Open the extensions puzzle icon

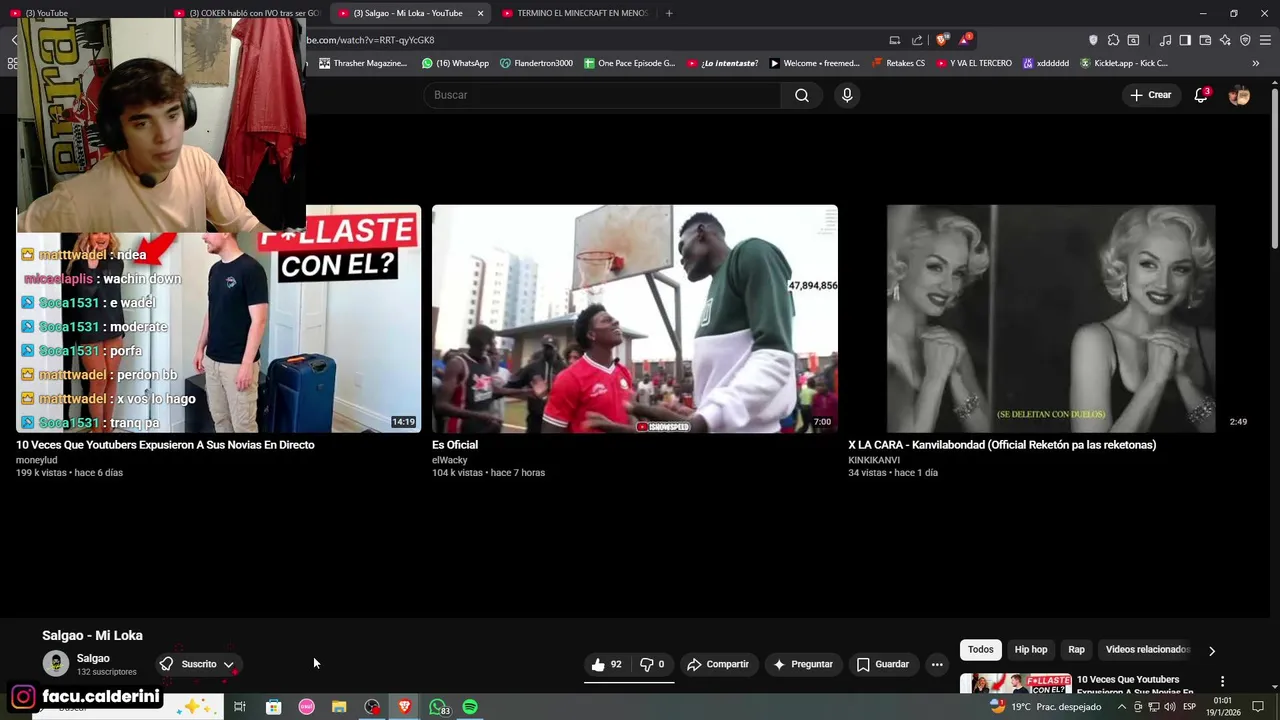point(1113,40)
